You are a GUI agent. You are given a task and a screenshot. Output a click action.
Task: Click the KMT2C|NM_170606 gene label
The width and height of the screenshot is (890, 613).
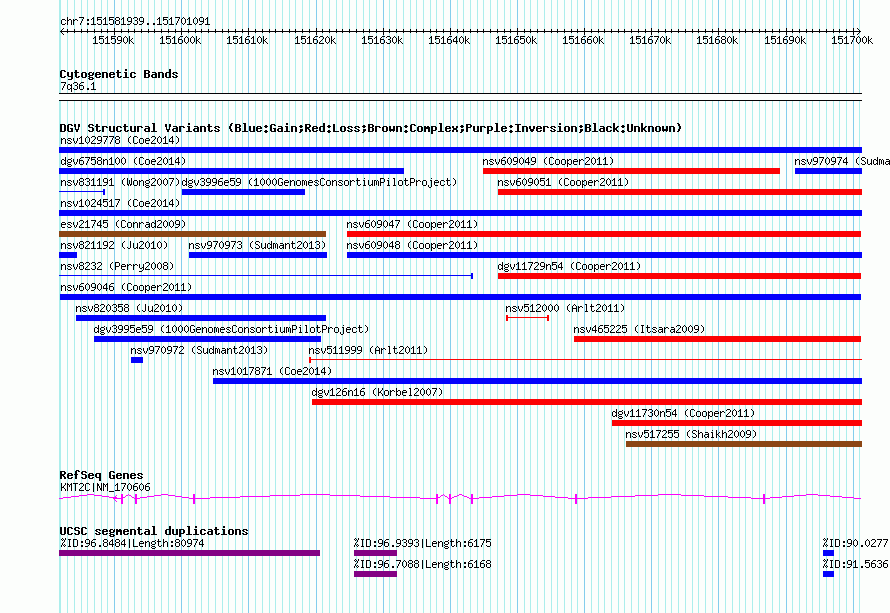[x=105, y=487]
